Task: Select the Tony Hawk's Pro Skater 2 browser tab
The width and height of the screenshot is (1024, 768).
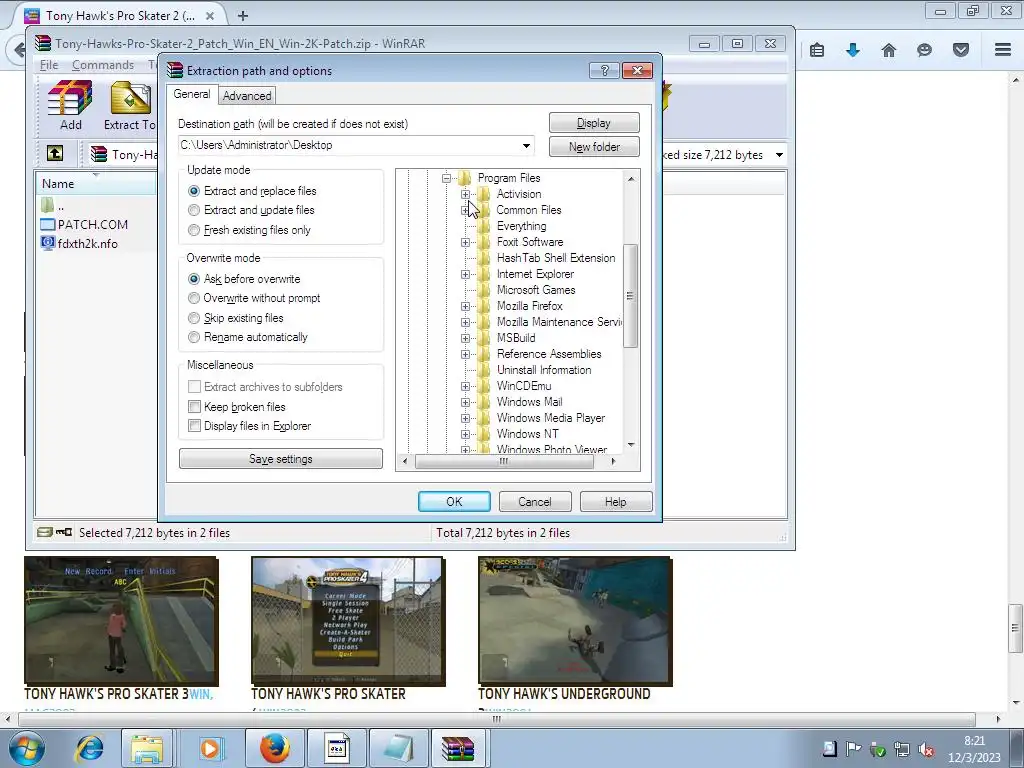Action: tap(120, 16)
